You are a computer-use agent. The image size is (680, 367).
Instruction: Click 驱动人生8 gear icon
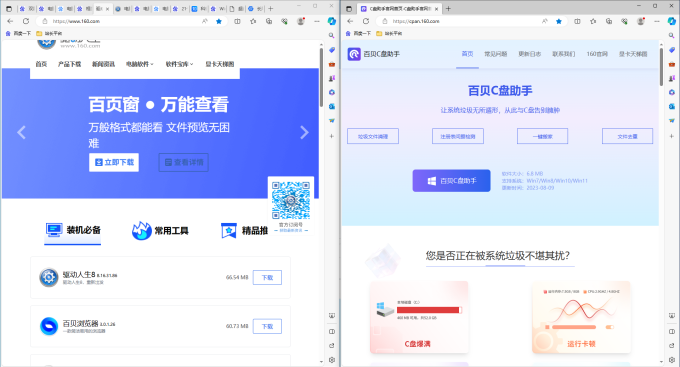[49, 278]
